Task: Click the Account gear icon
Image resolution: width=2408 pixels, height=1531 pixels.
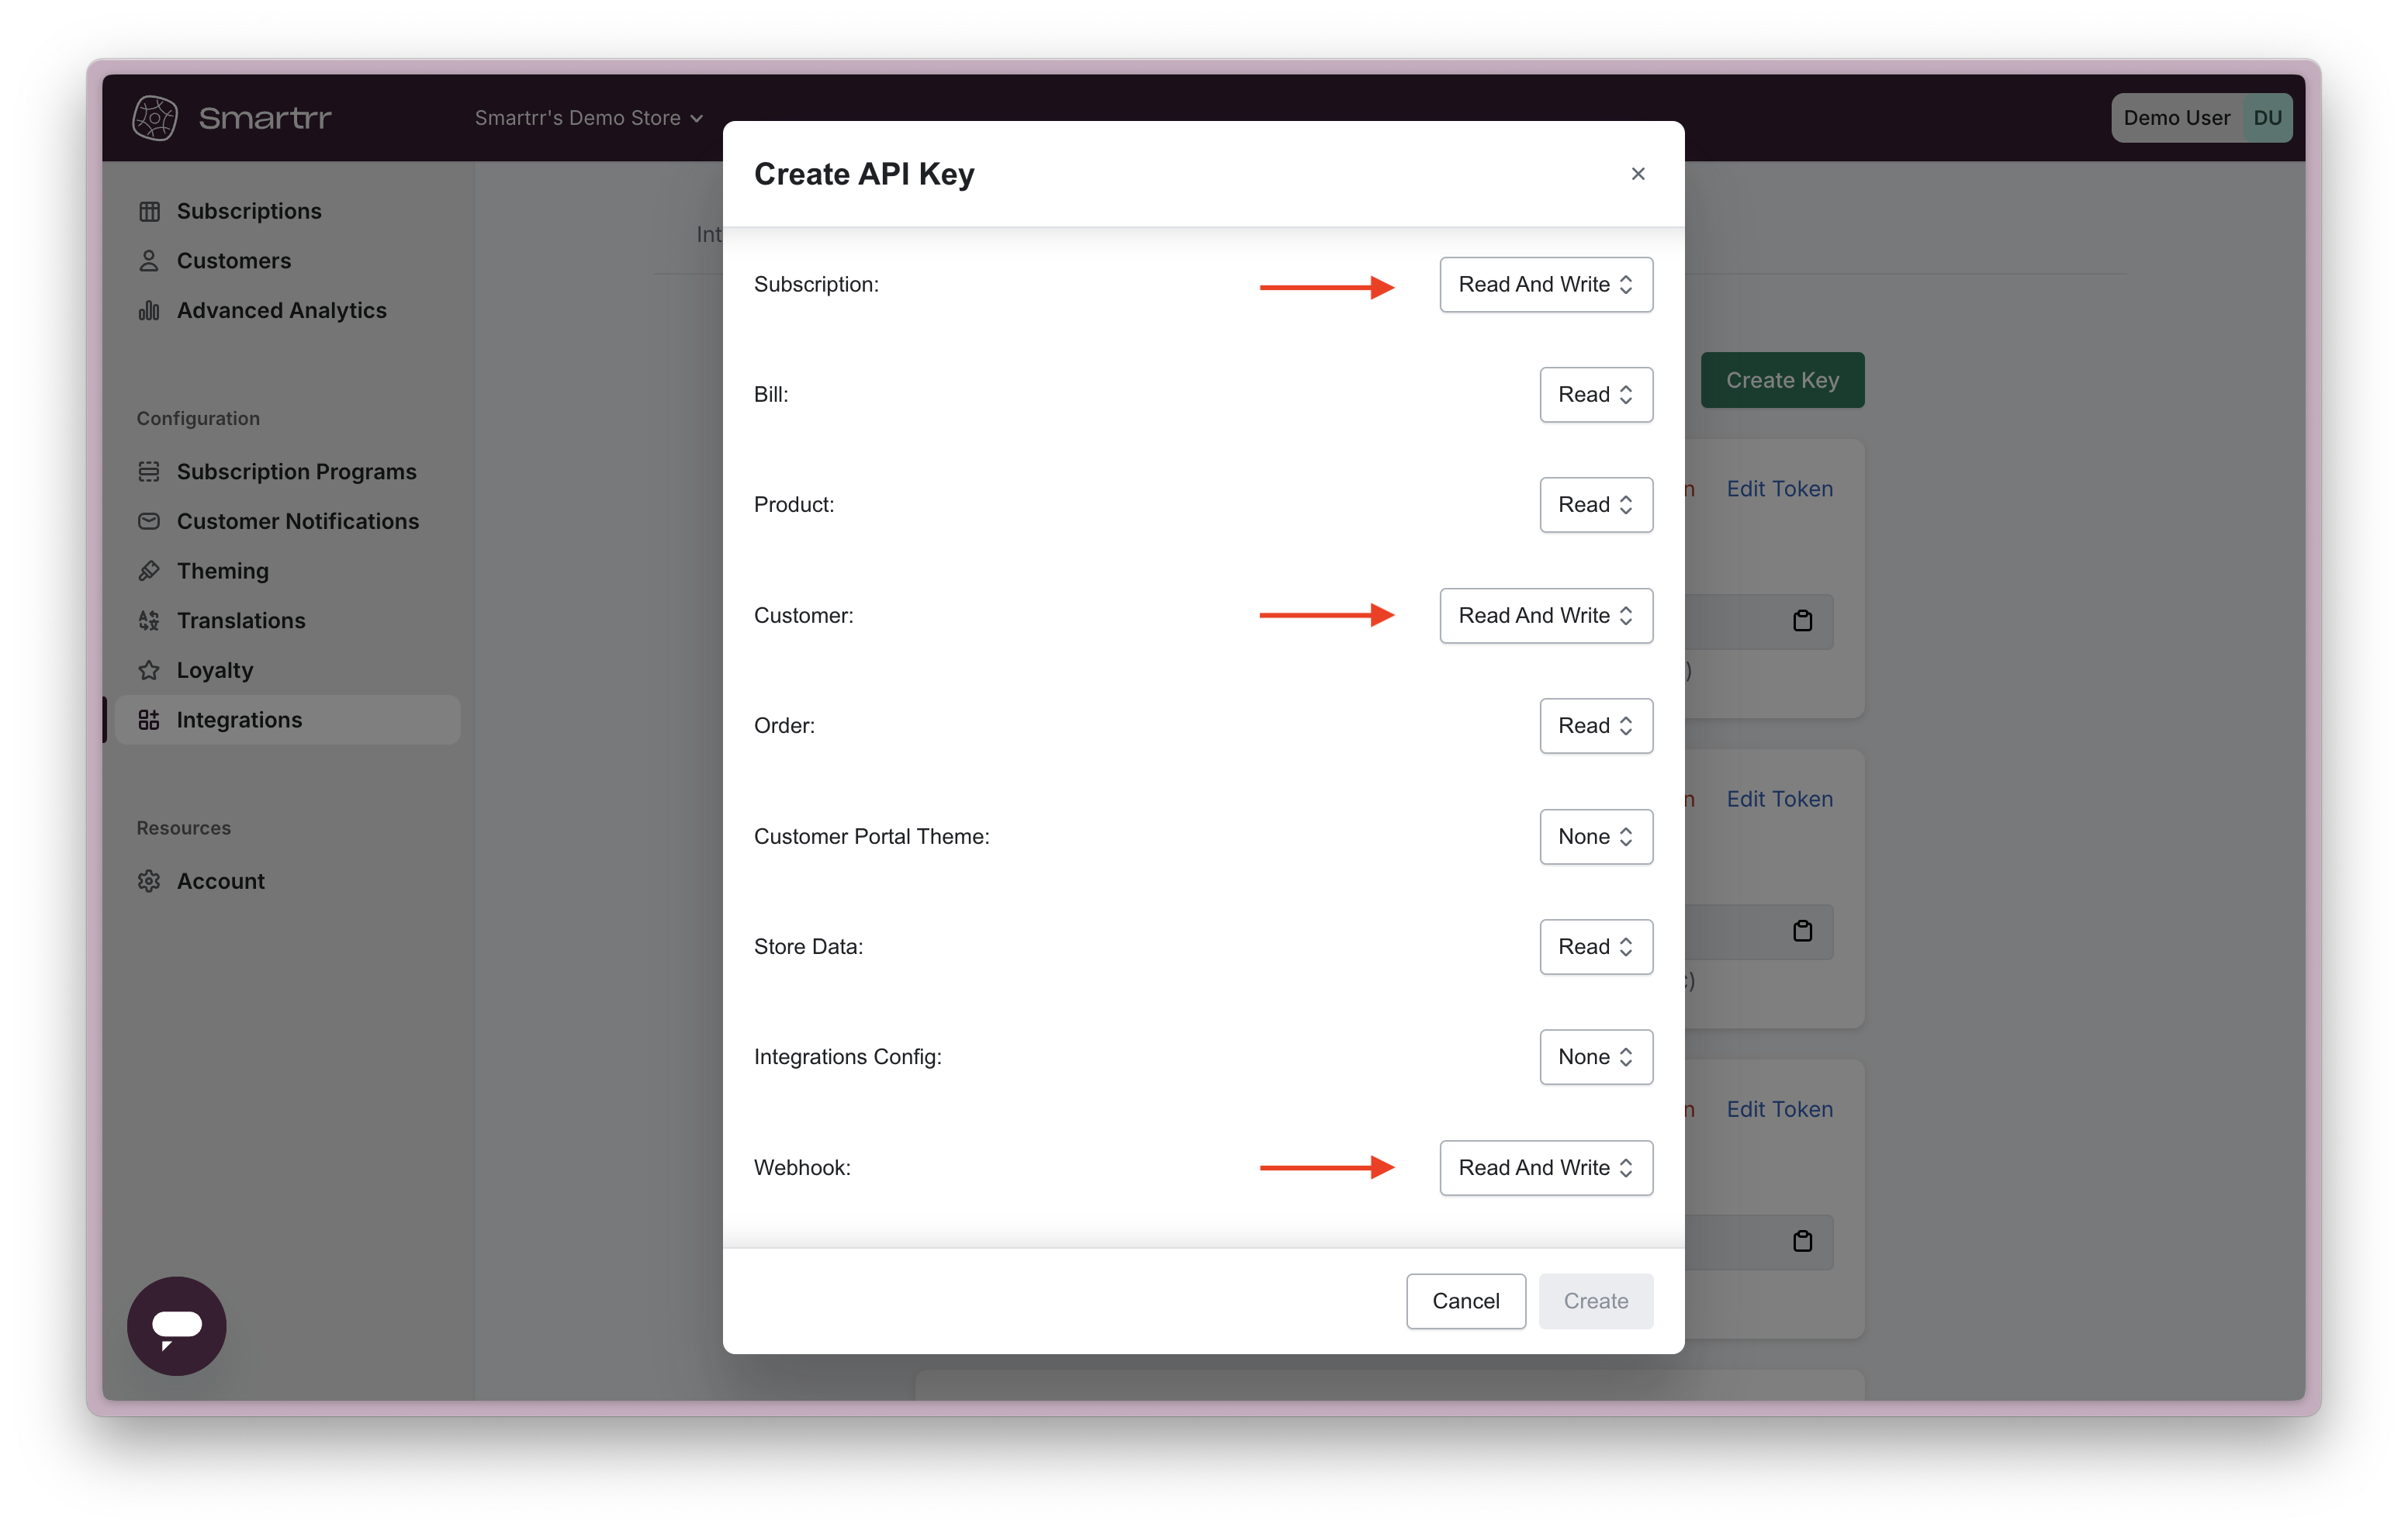Action: [149, 881]
